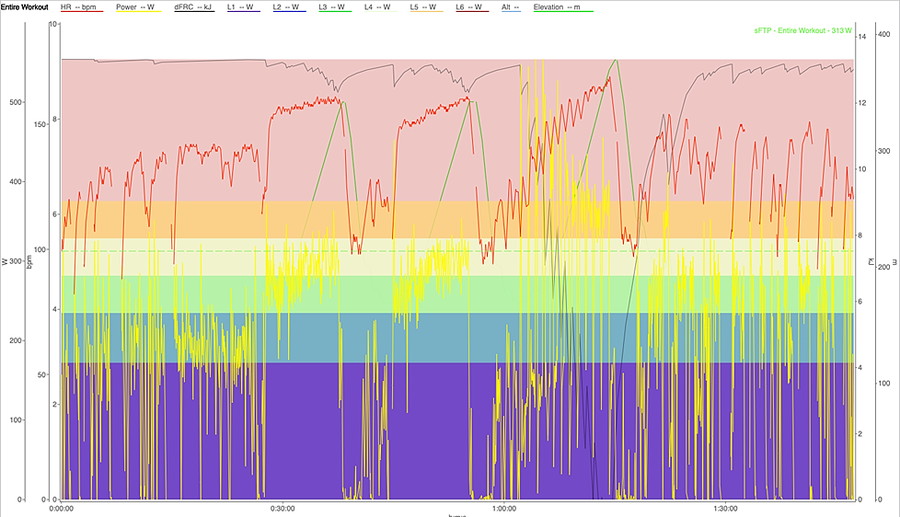Viewport: 900px width, 517px height.
Task: Toggle the HR bpm legend series
Action: pos(79,7)
